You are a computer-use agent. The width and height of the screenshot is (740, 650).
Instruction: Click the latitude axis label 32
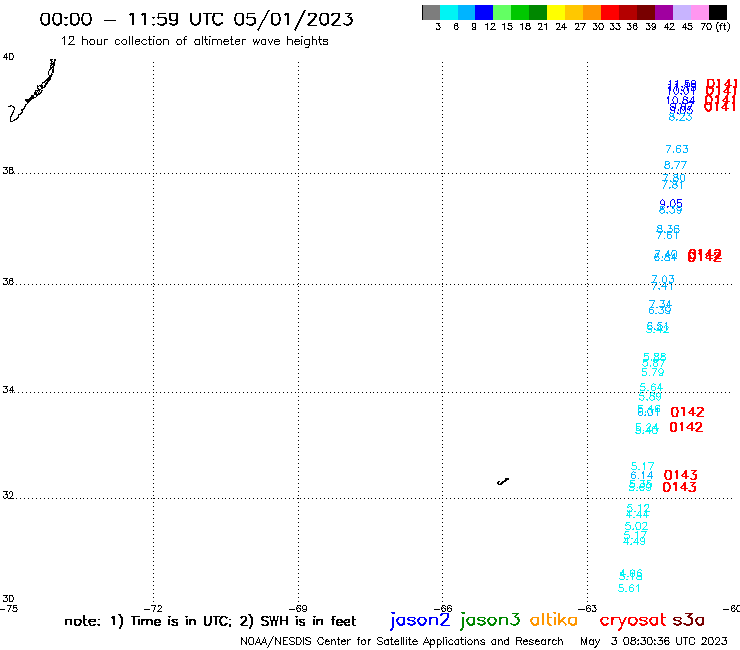pos(8,495)
